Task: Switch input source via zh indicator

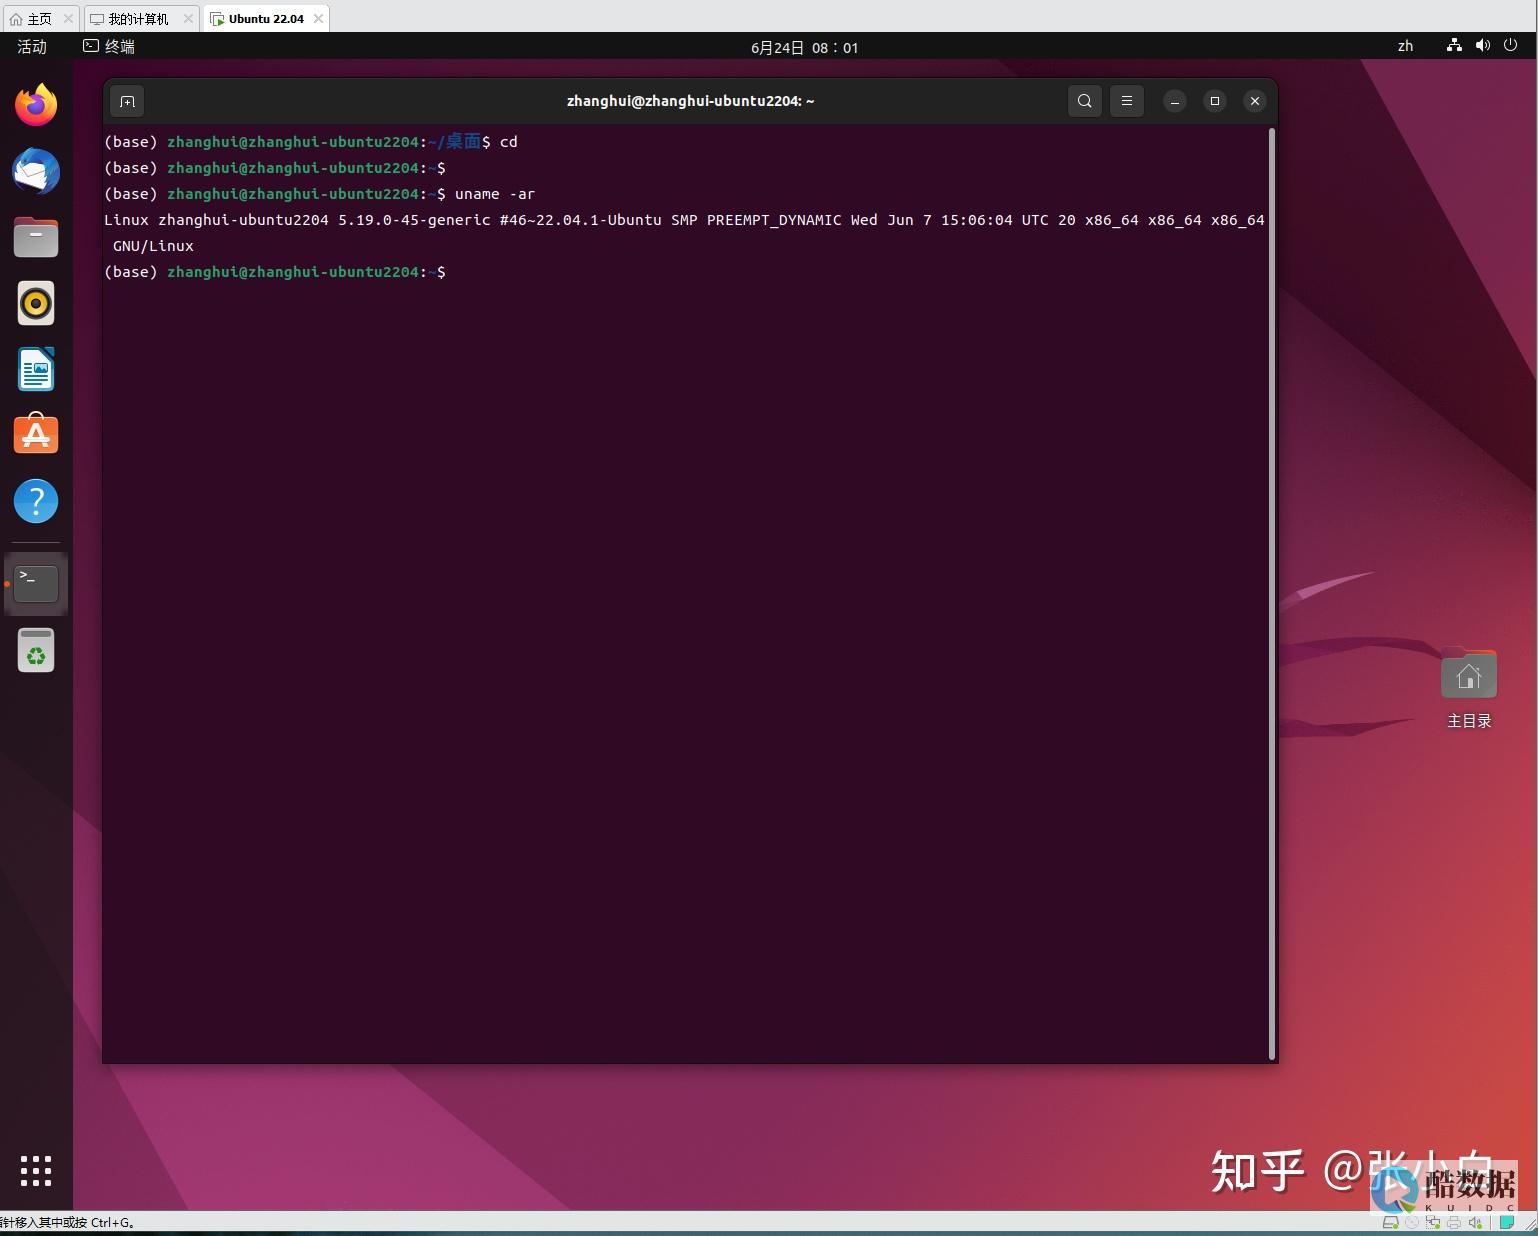Action: pos(1405,46)
